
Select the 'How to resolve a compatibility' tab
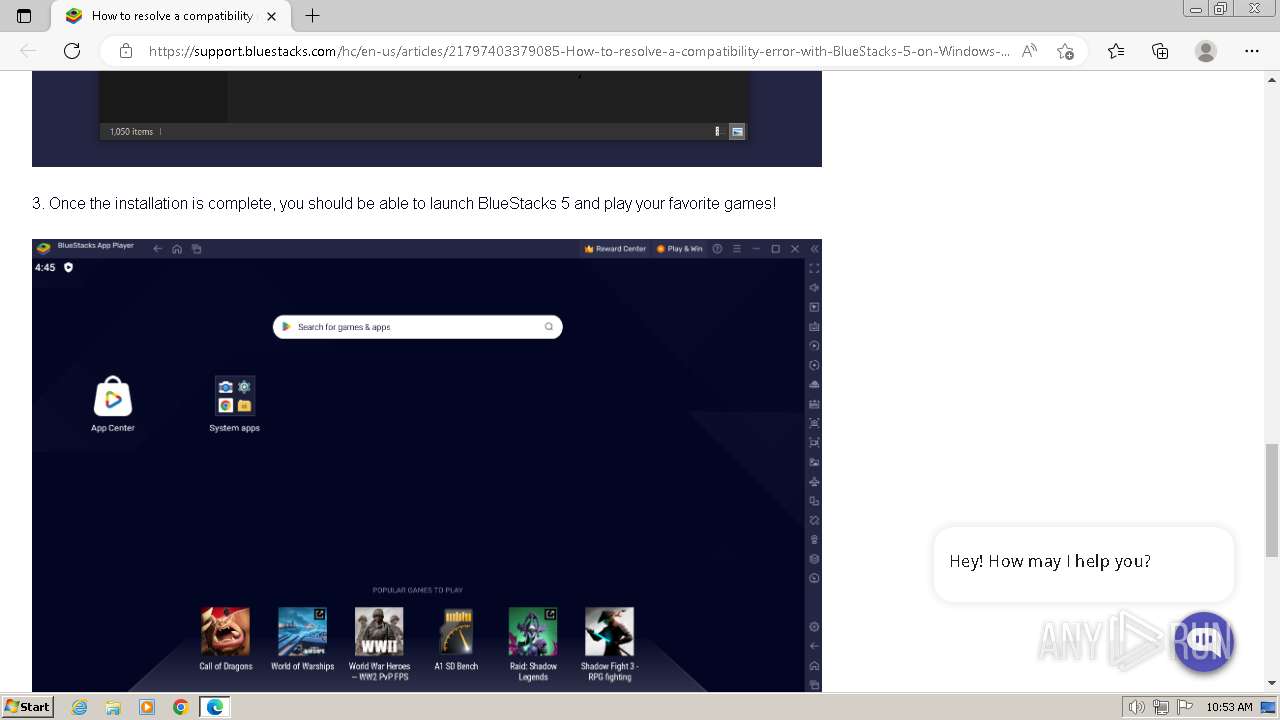tap(170, 16)
